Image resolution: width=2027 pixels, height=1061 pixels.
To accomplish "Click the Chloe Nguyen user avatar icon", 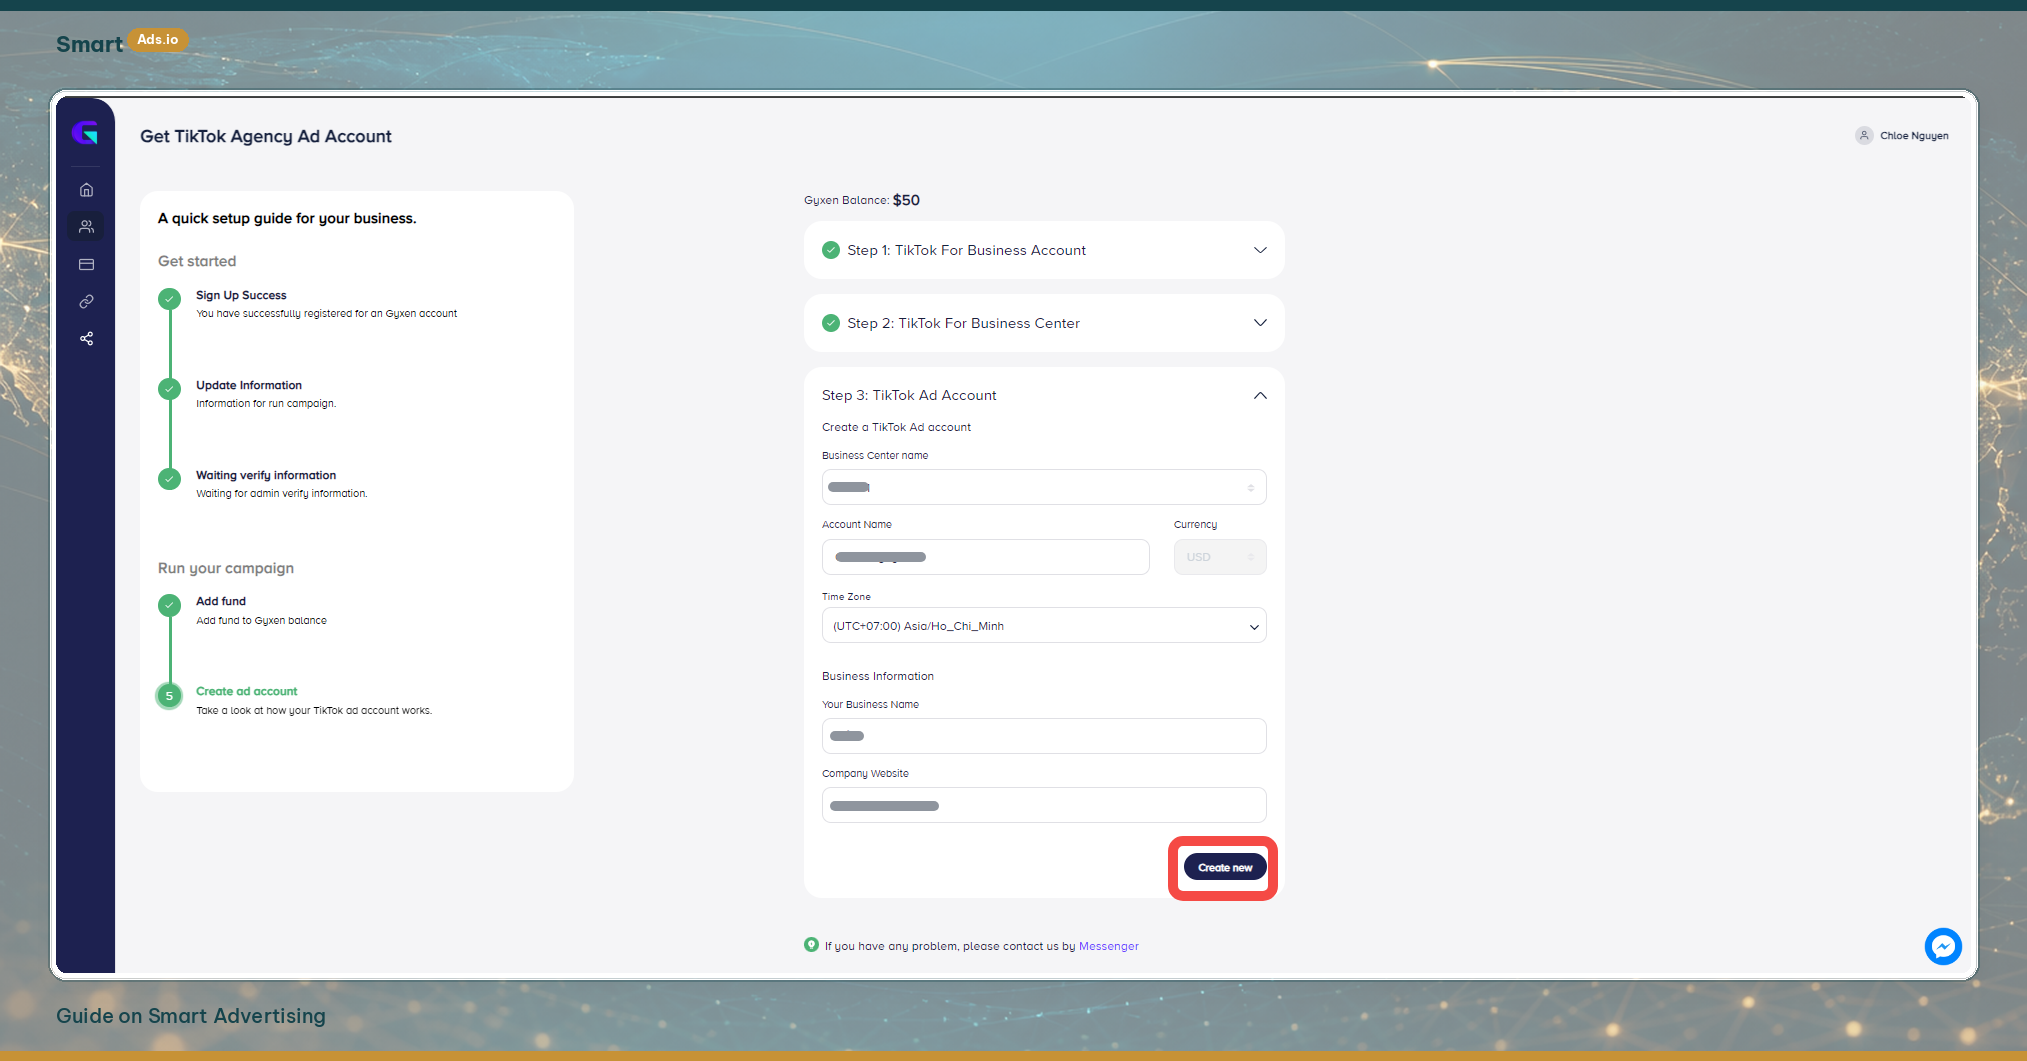I will 1864,136.
